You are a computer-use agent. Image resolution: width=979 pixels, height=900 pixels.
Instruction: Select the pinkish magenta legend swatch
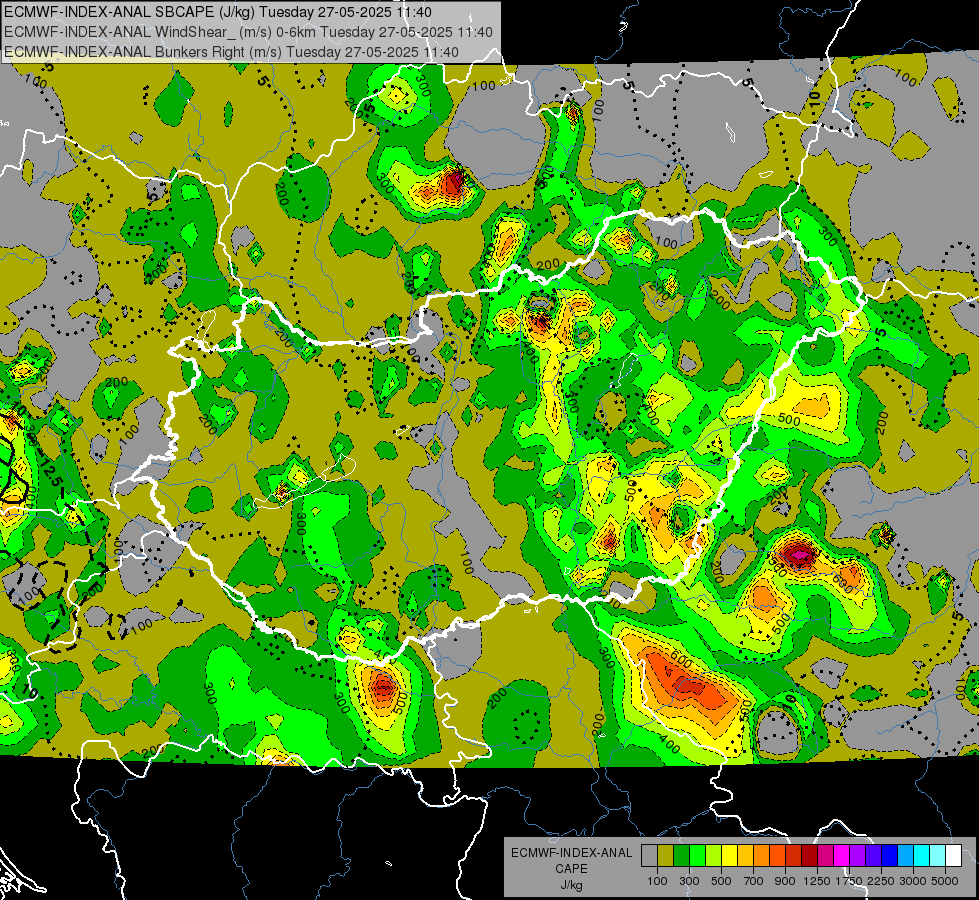[825, 856]
